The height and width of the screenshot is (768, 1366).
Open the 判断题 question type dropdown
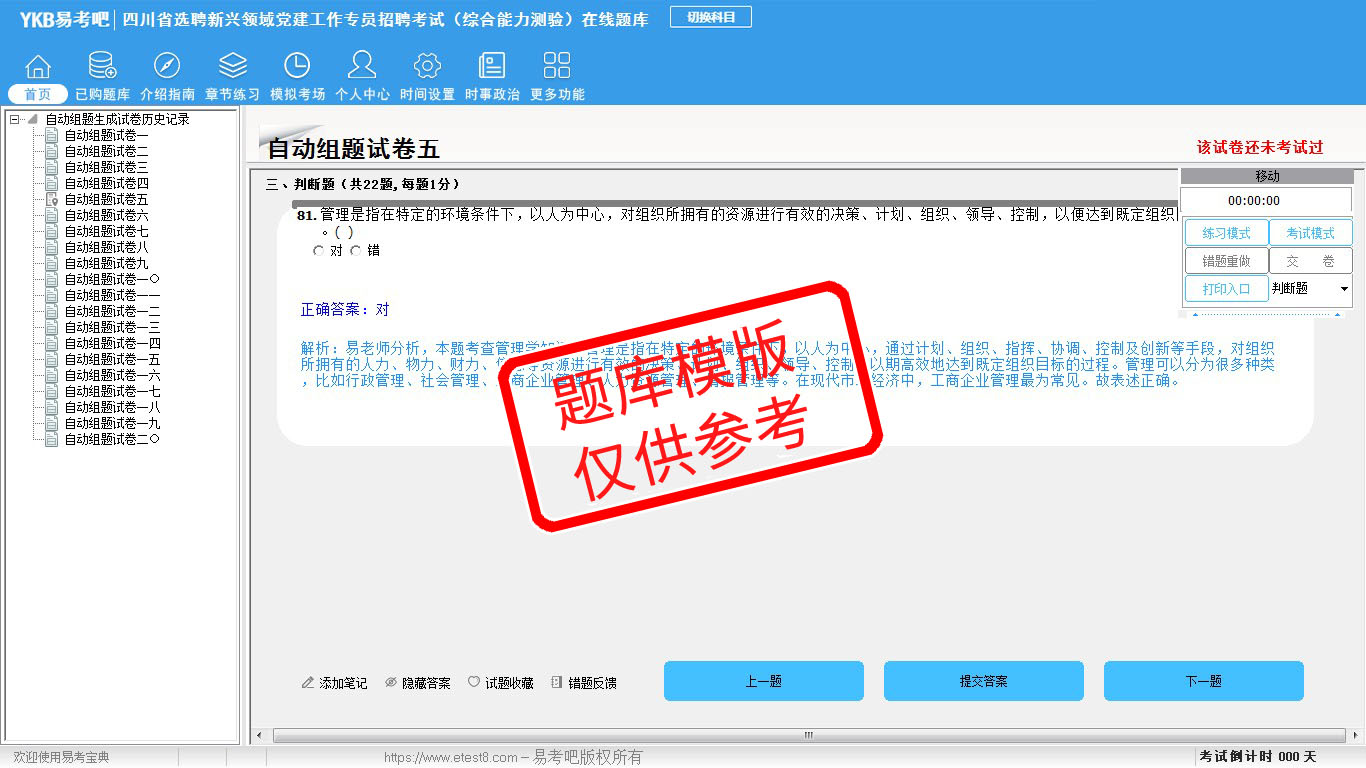click(1343, 289)
